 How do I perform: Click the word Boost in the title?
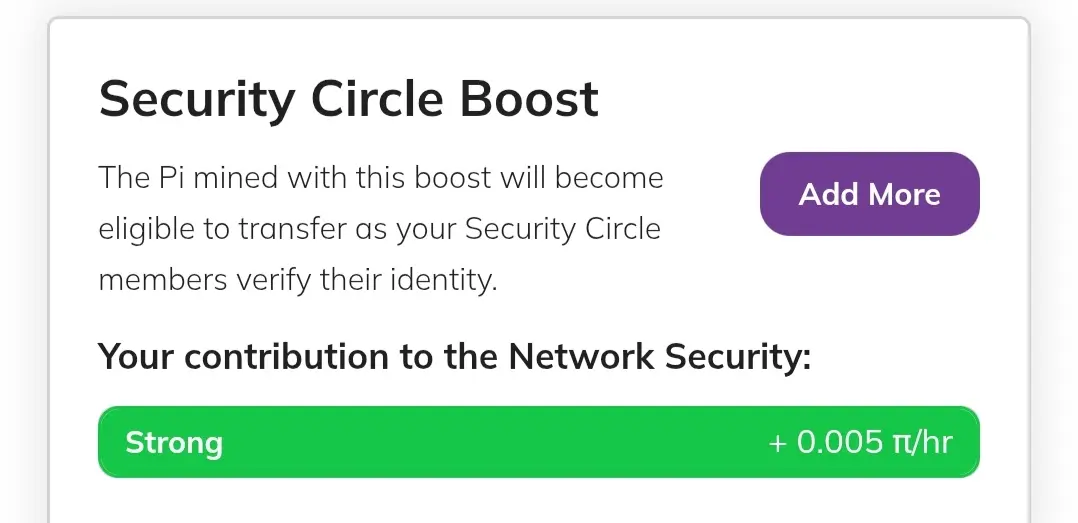(x=529, y=99)
